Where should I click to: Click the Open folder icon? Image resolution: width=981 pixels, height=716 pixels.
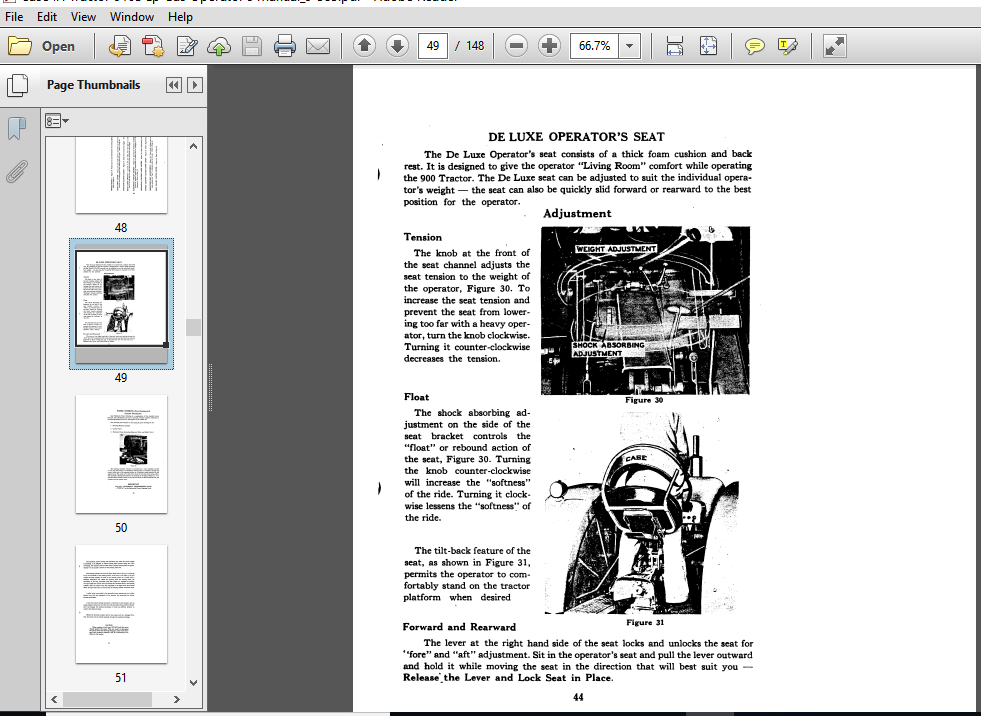click(x=20, y=46)
